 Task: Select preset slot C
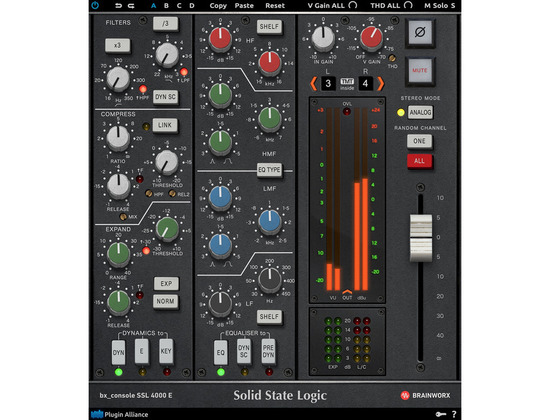coord(179,6)
